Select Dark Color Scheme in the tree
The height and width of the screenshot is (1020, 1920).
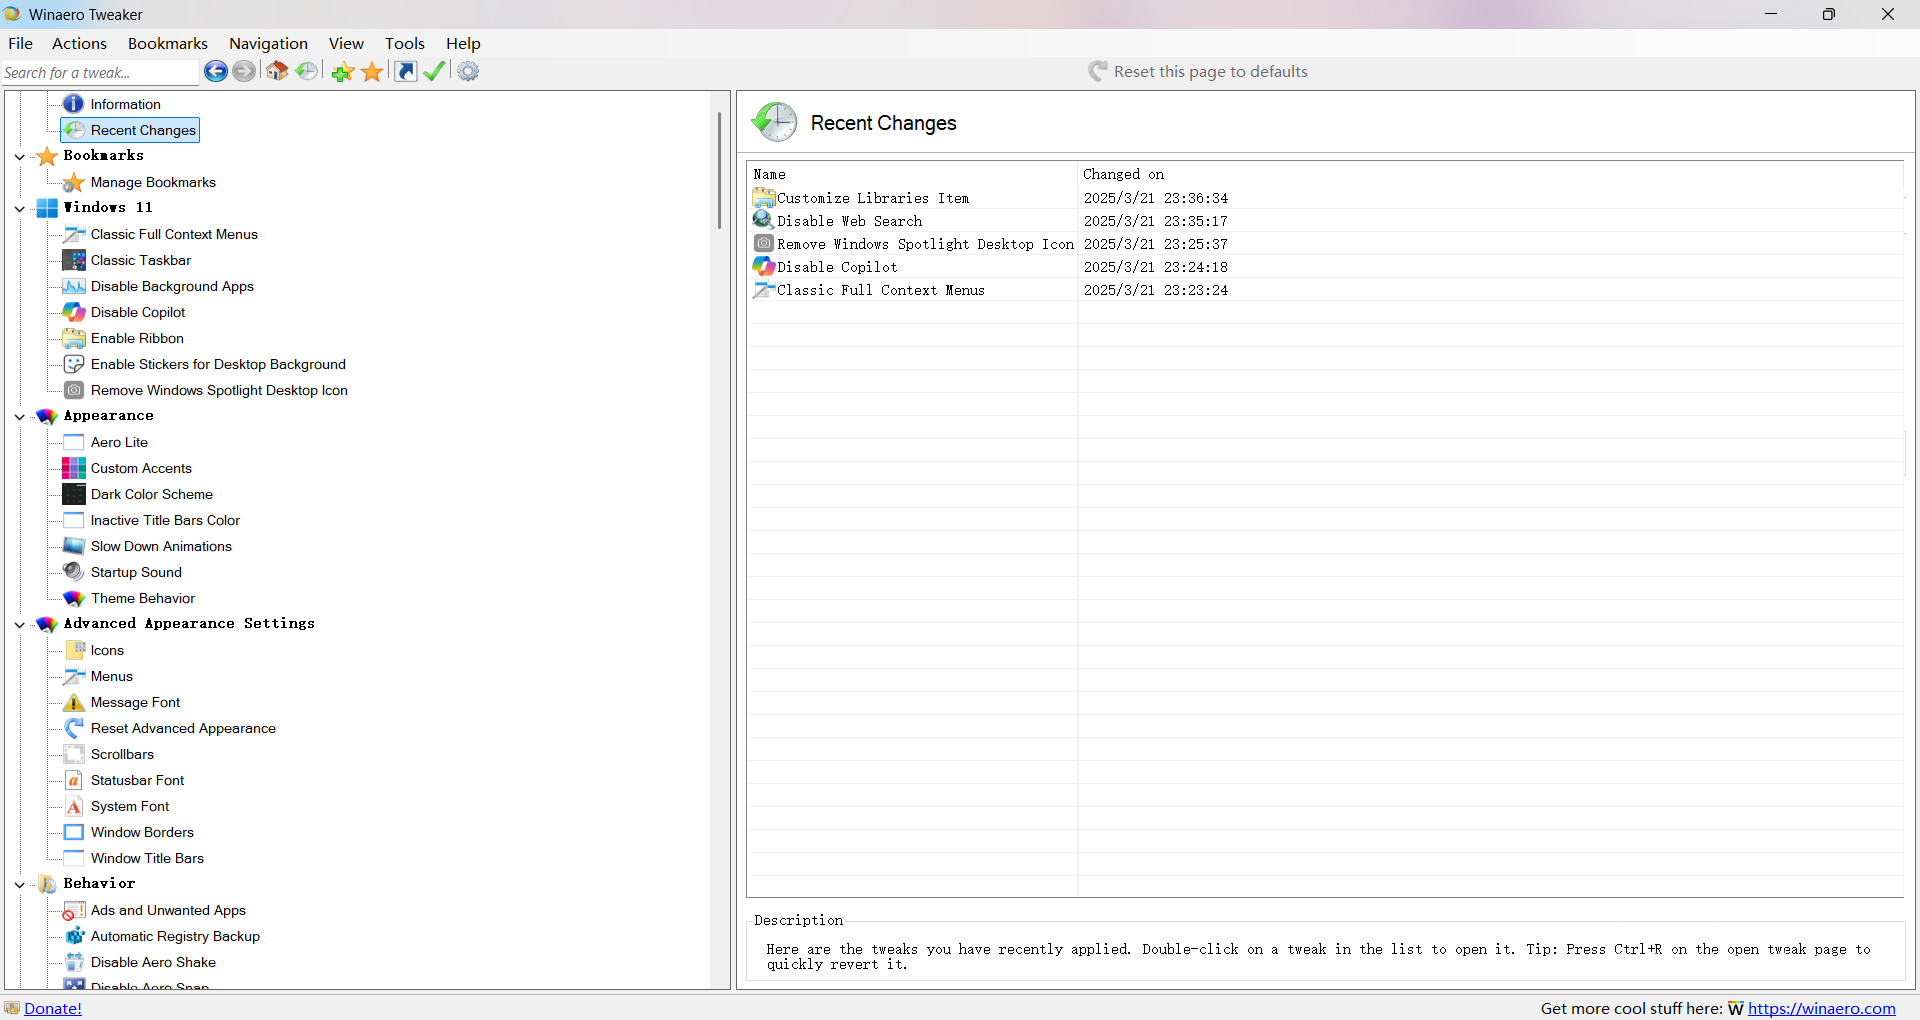pyautogui.click(x=151, y=494)
